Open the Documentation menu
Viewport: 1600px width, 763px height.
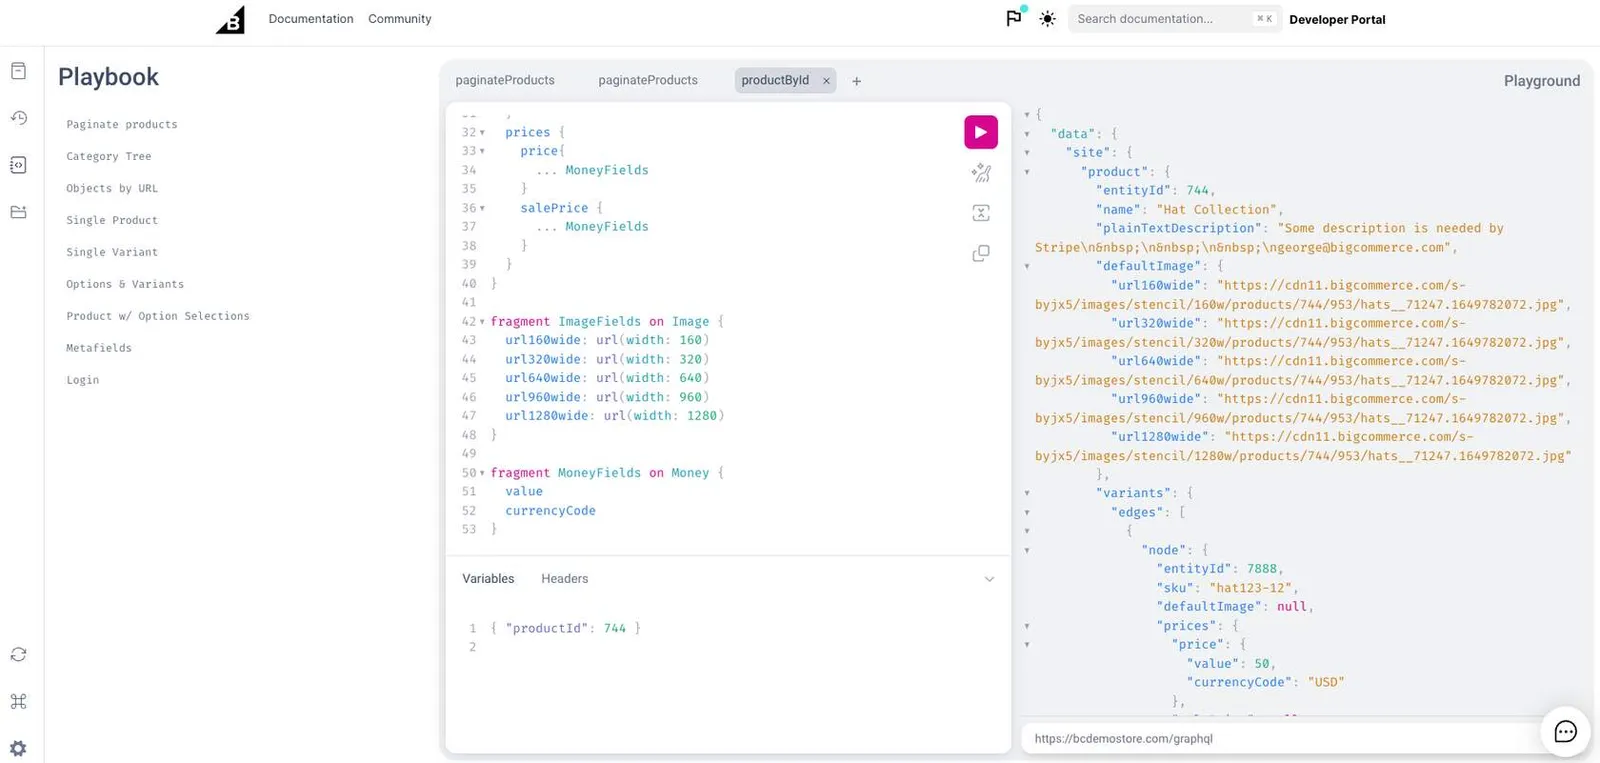click(x=311, y=19)
